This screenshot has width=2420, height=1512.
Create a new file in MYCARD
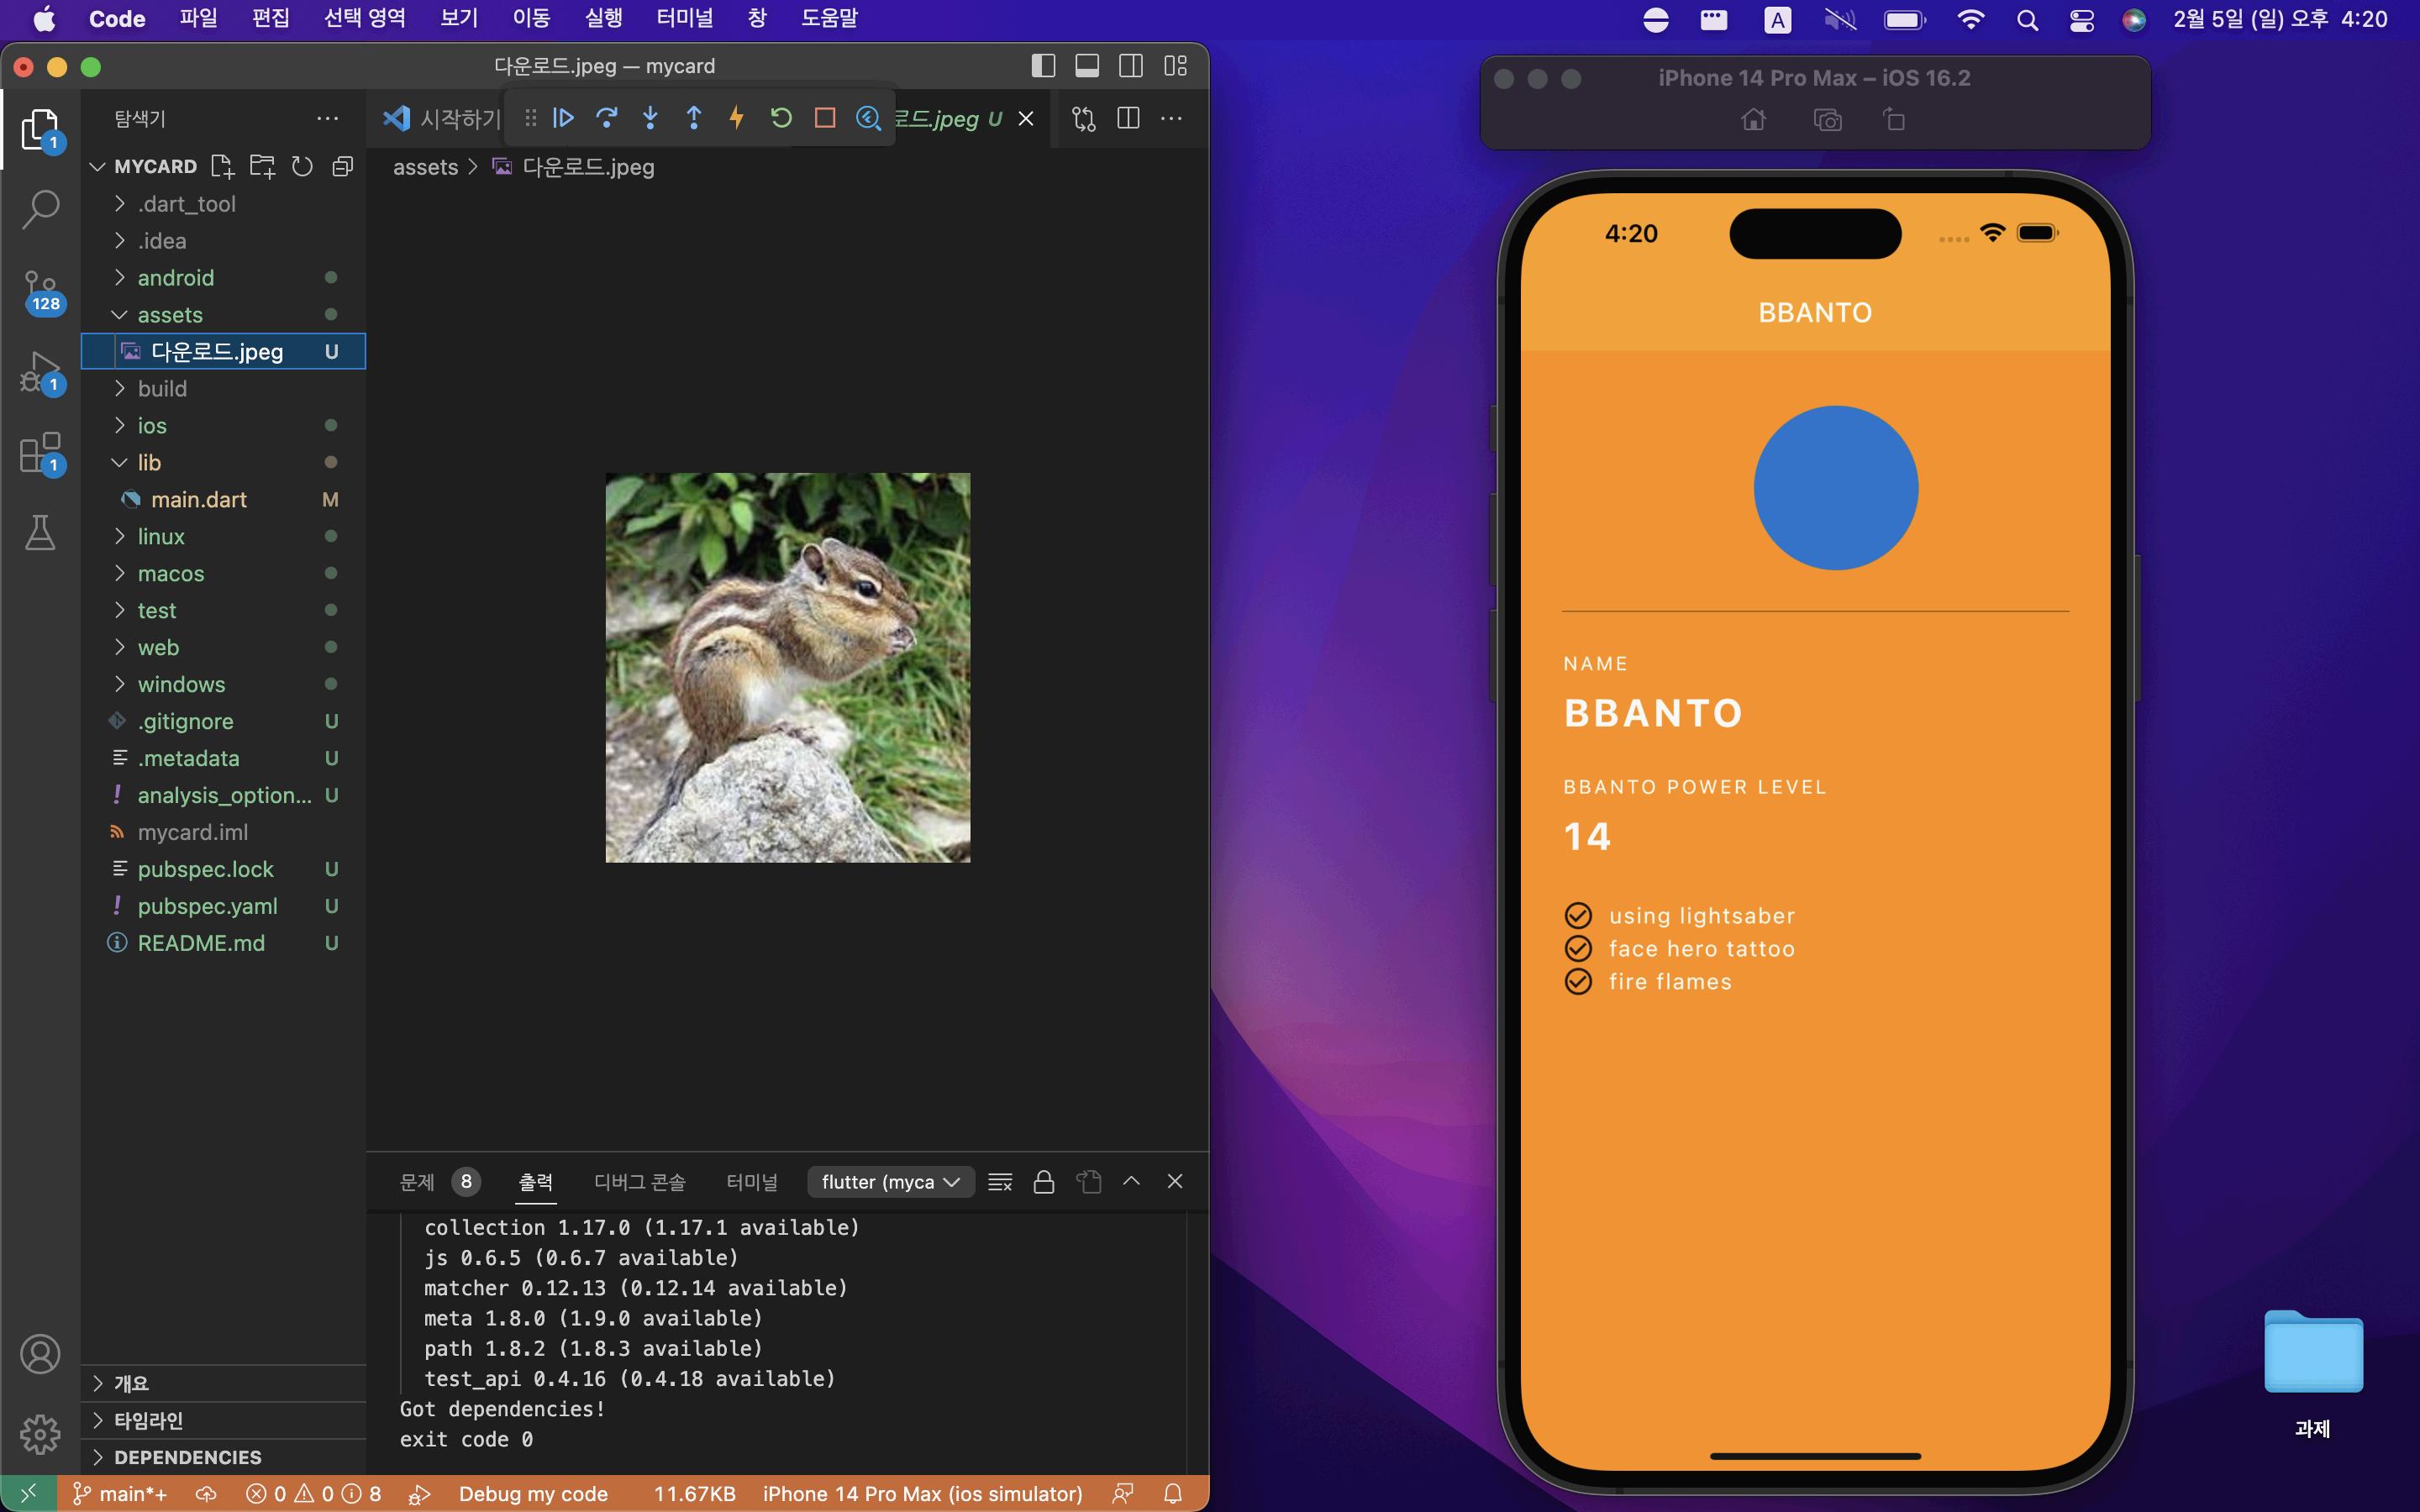coord(222,166)
